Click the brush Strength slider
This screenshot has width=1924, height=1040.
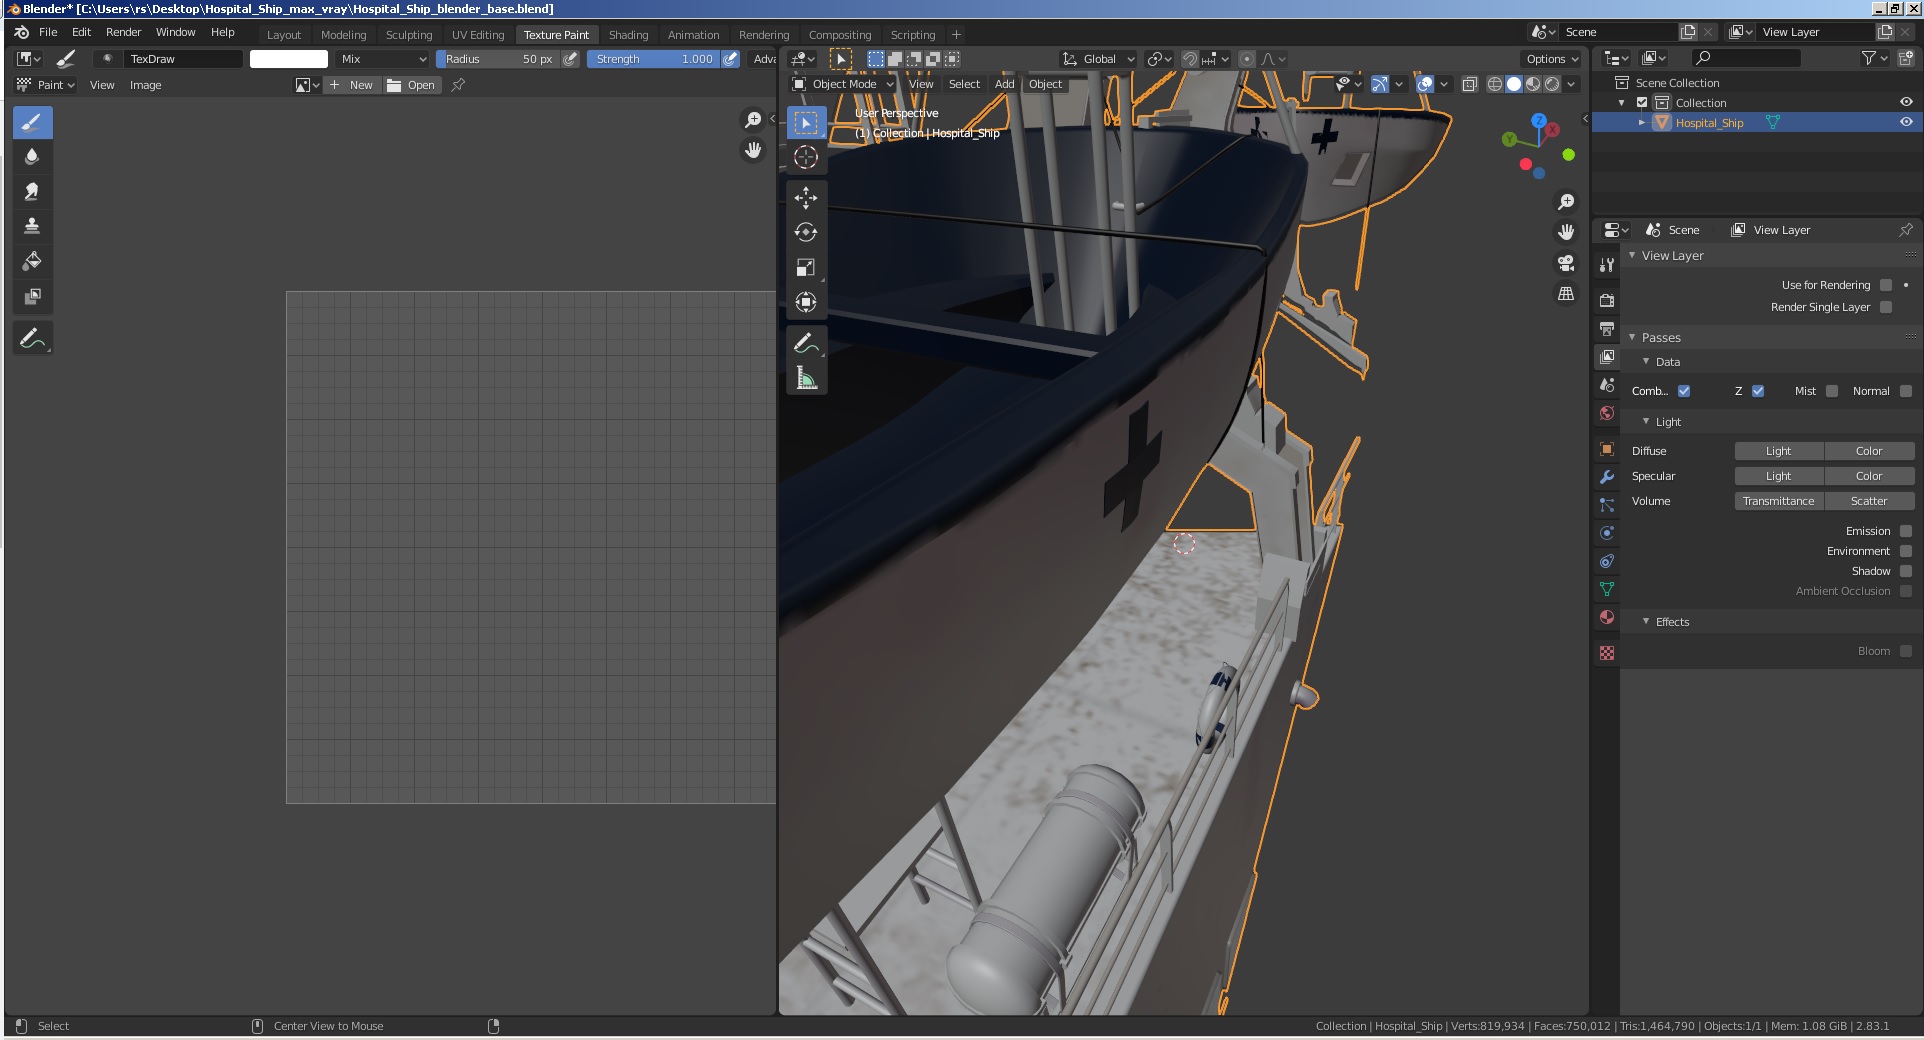(653, 59)
